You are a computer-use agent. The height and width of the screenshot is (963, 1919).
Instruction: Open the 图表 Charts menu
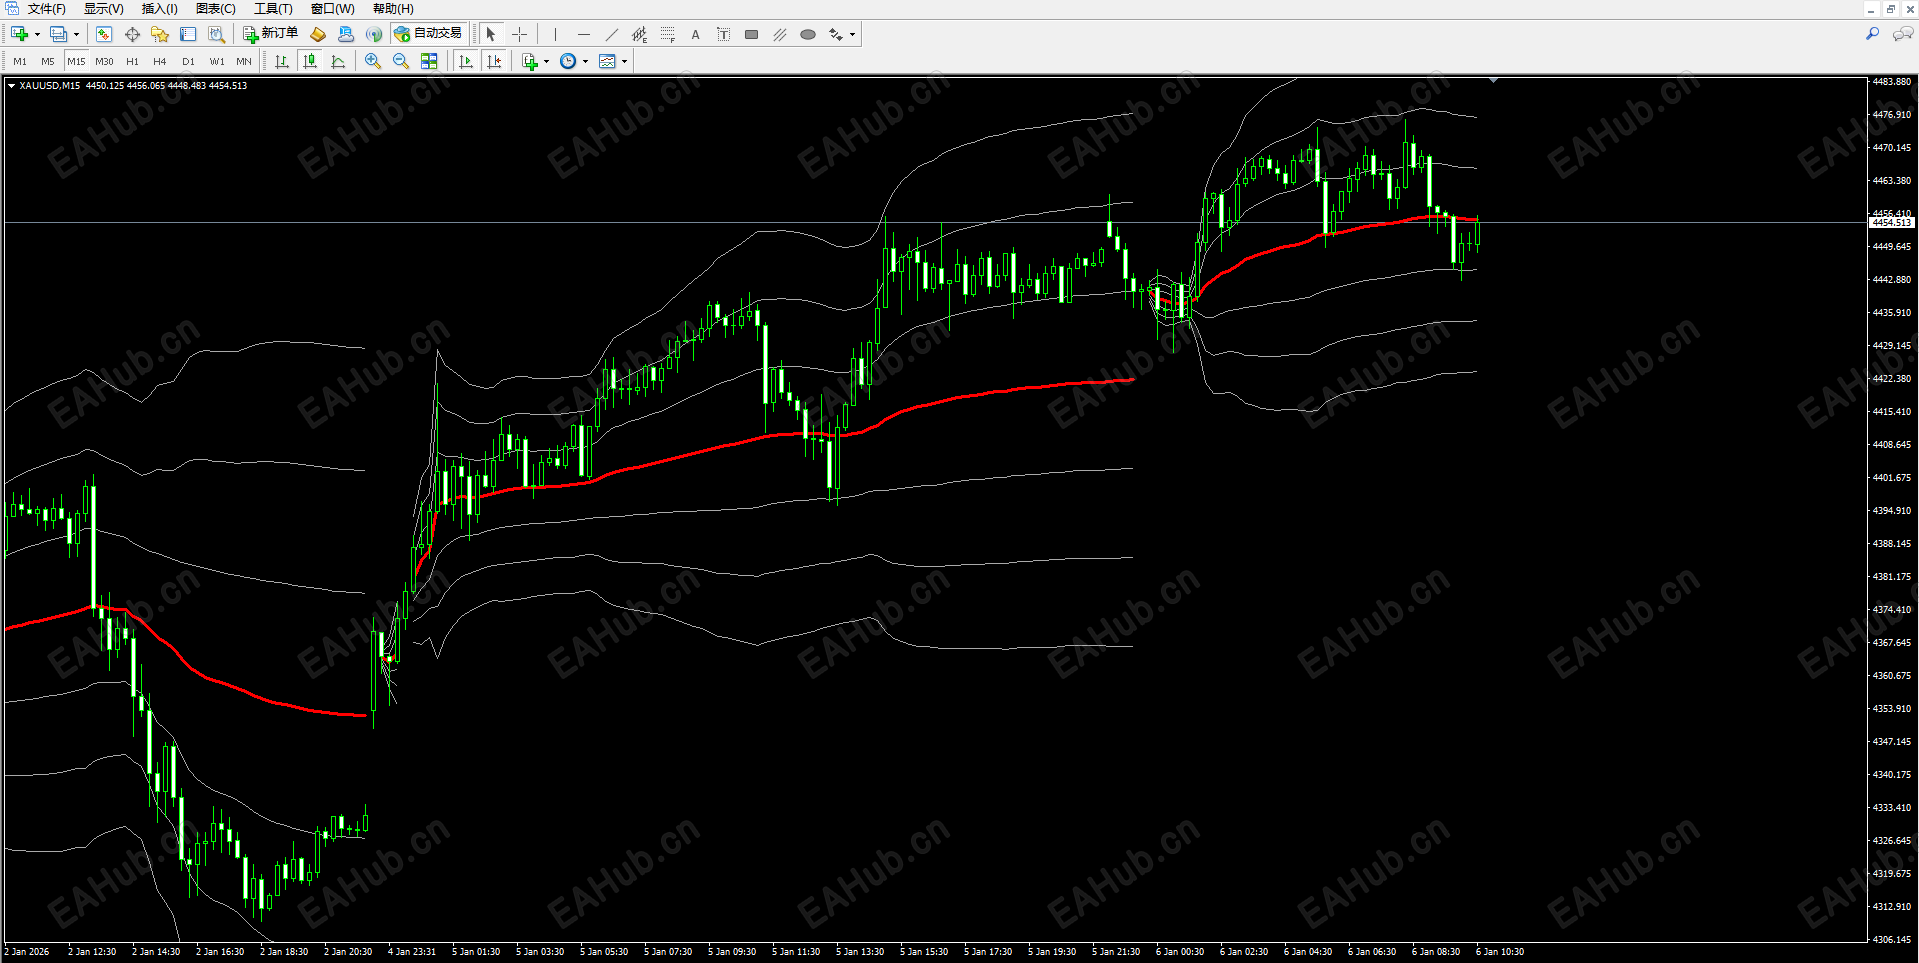(214, 9)
